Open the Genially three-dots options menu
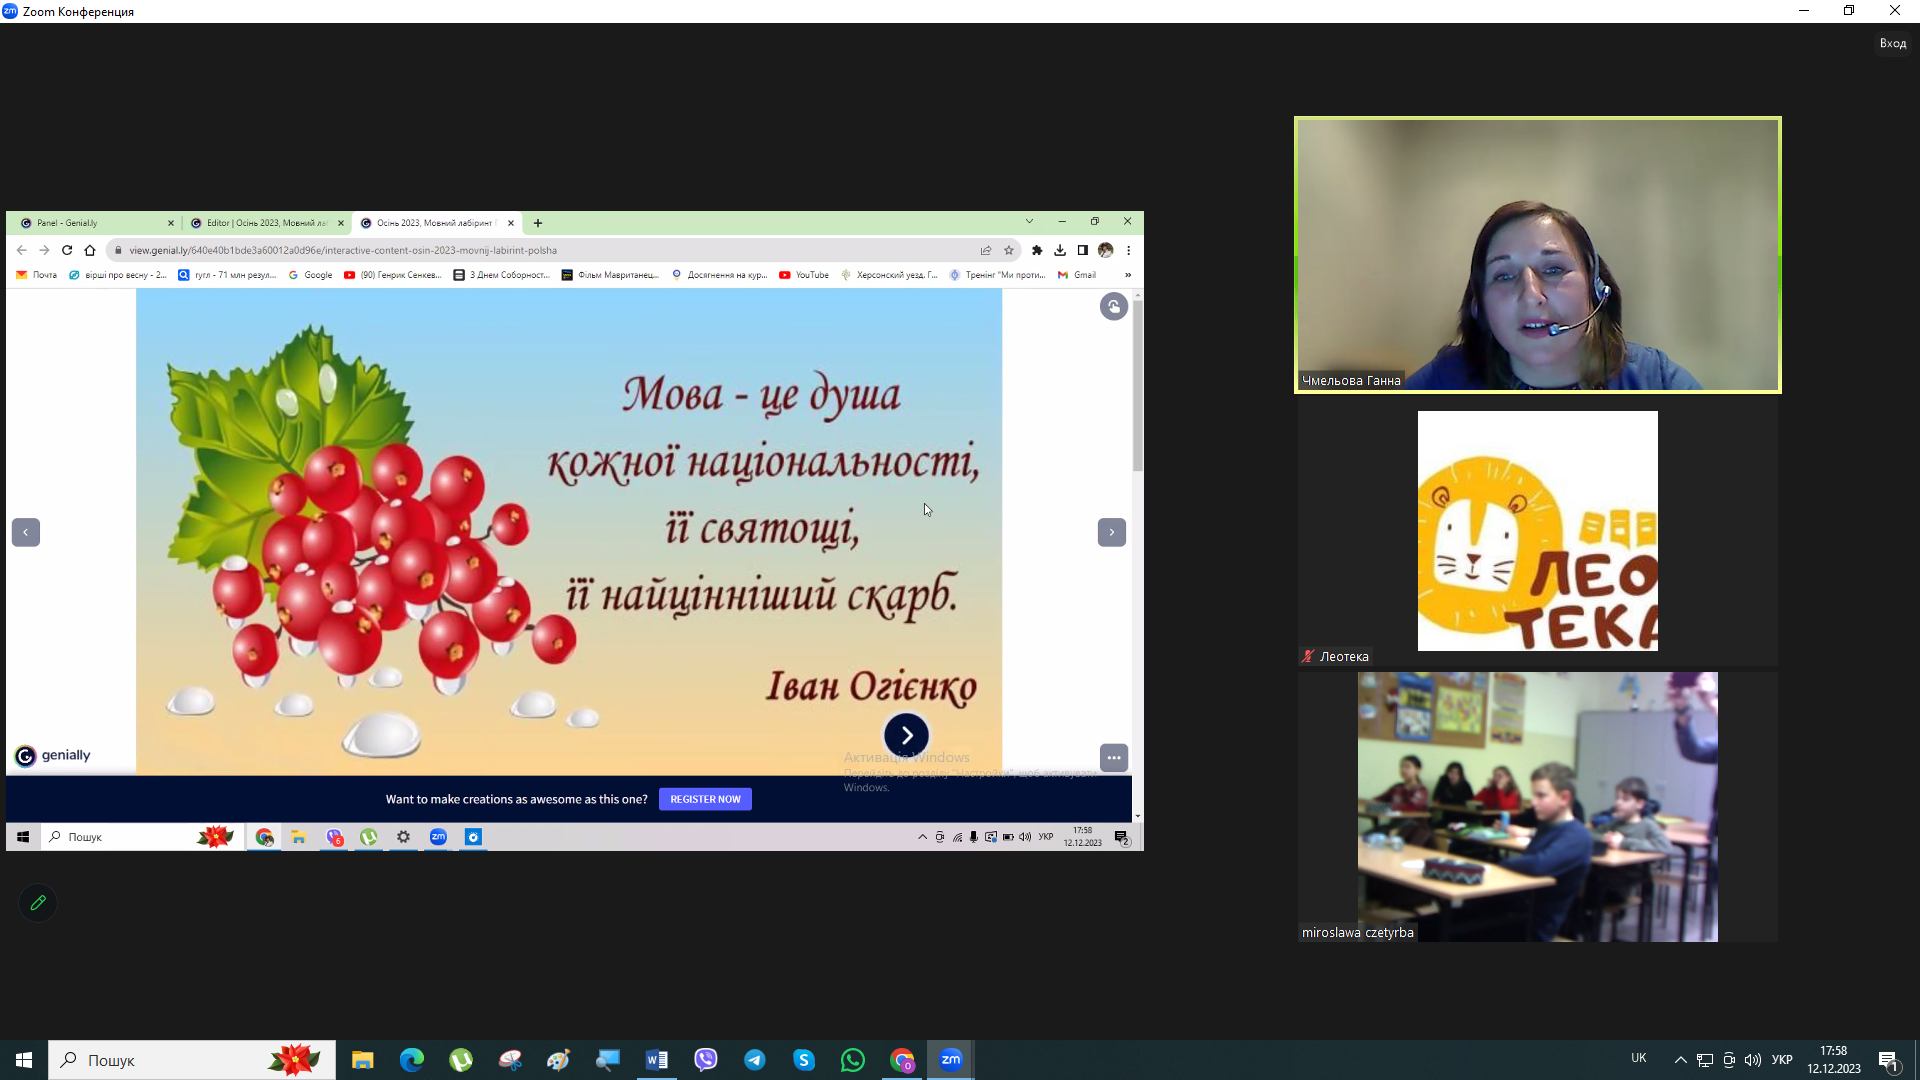The image size is (1920, 1080). tap(1113, 758)
